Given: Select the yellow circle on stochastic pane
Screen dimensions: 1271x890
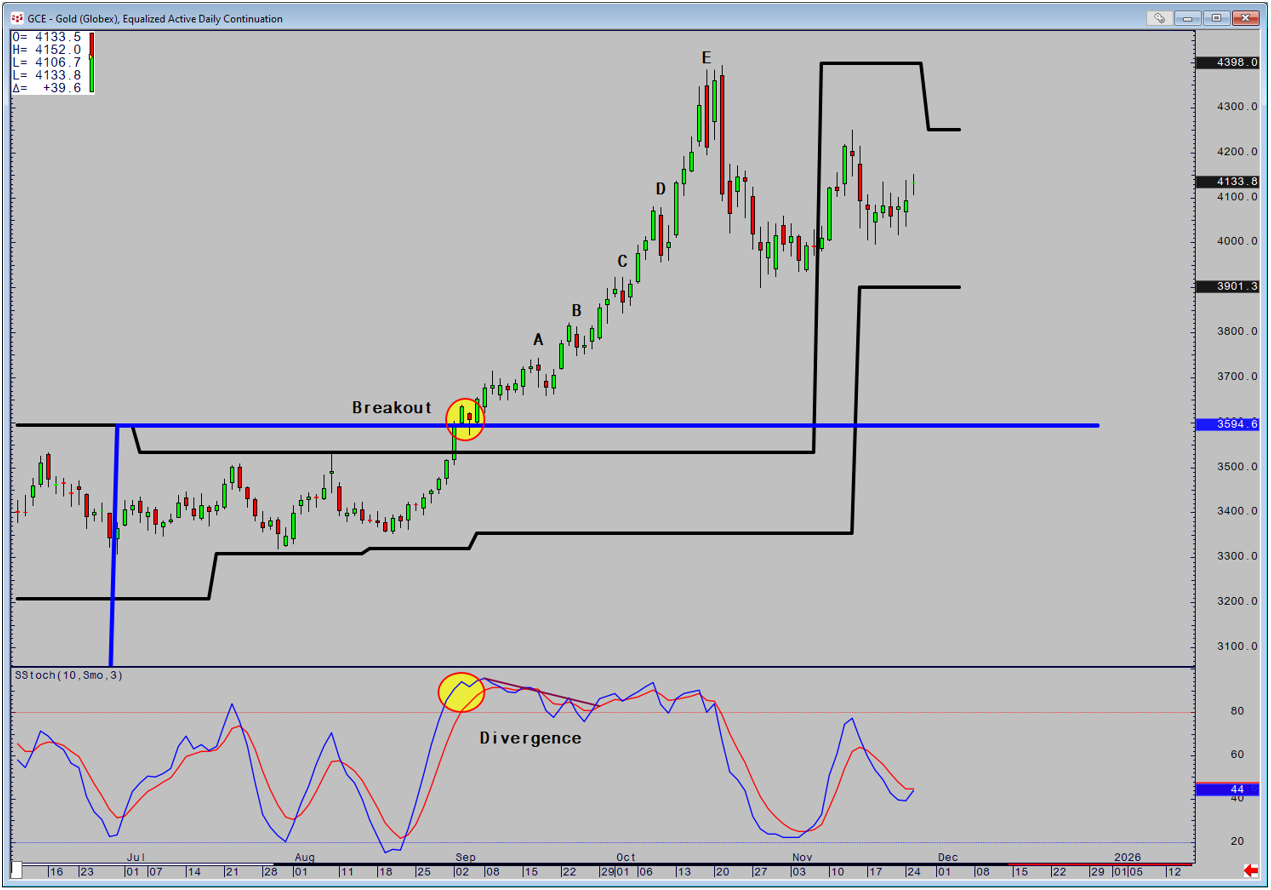Looking at the screenshot, I should click(461, 693).
